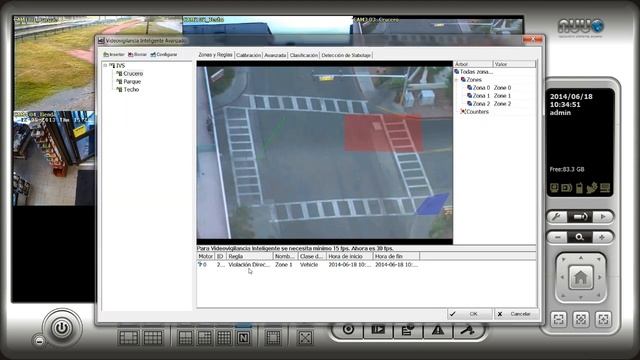Open the tools hammer icon in console
The height and width of the screenshot is (360, 640).
click(x=468, y=329)
